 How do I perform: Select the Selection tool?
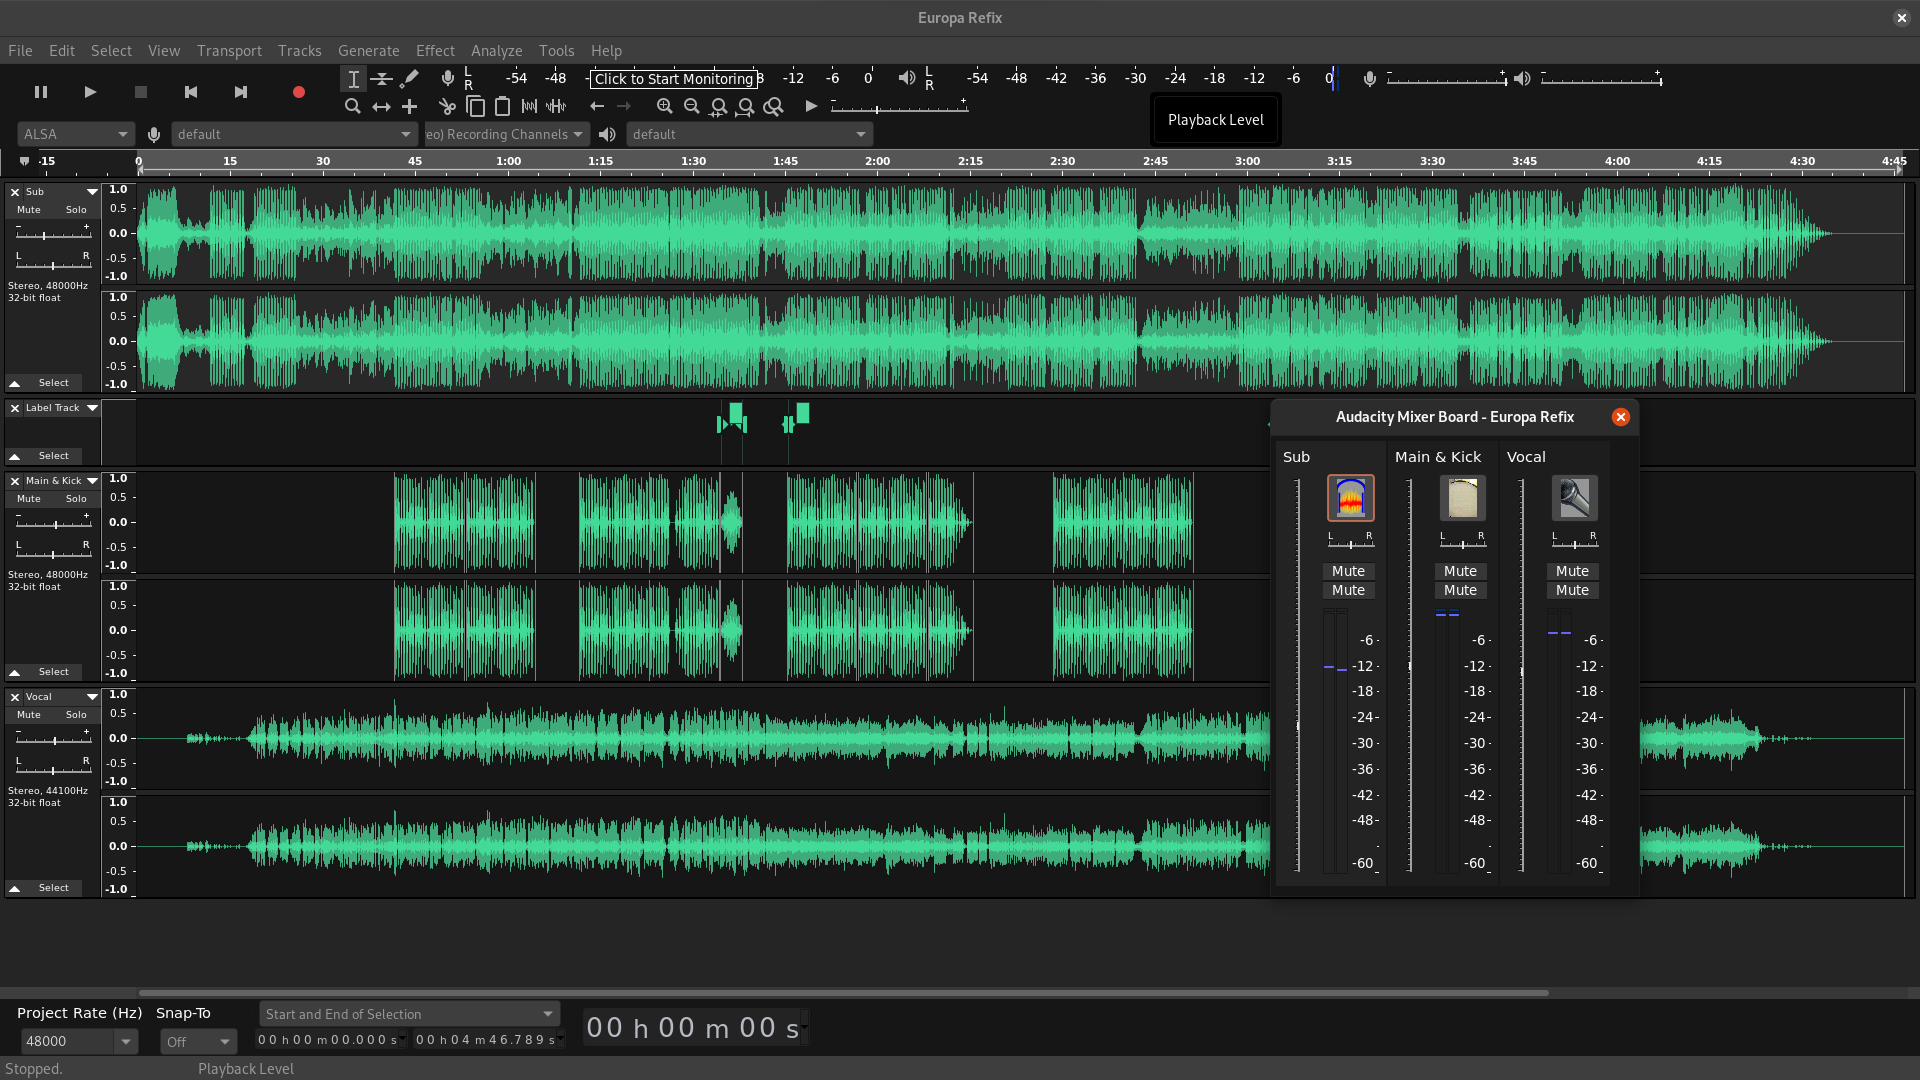(x=353, y=78)
